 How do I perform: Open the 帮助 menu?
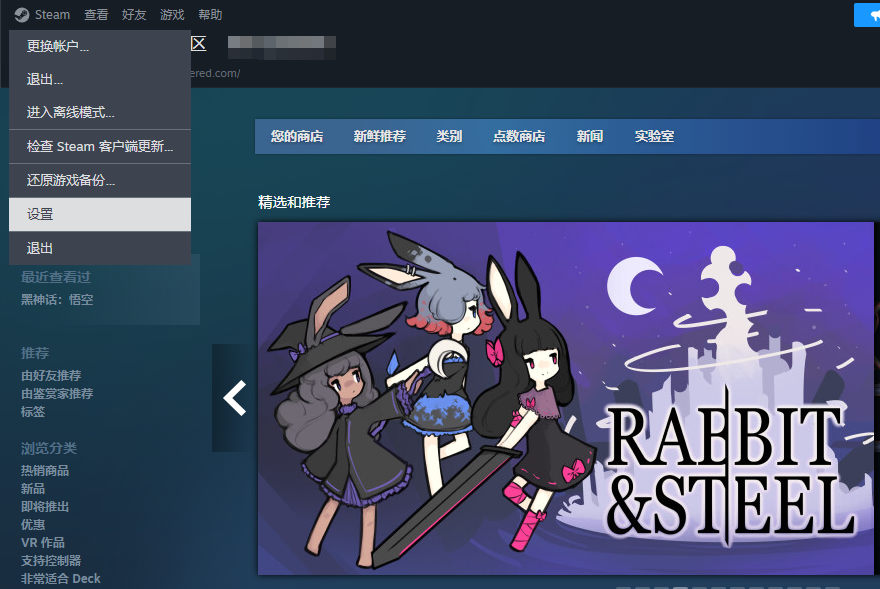[210, 15]
